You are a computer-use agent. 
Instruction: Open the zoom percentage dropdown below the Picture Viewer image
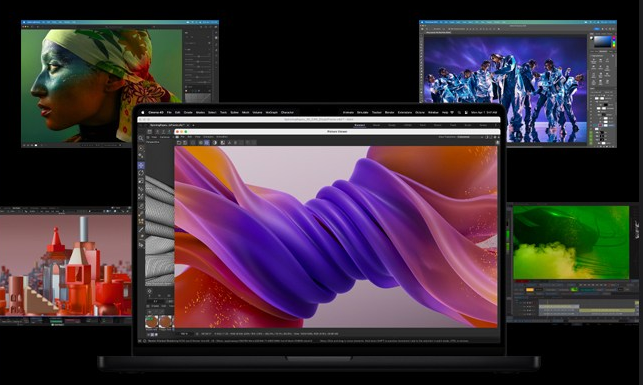click(184, 334)
